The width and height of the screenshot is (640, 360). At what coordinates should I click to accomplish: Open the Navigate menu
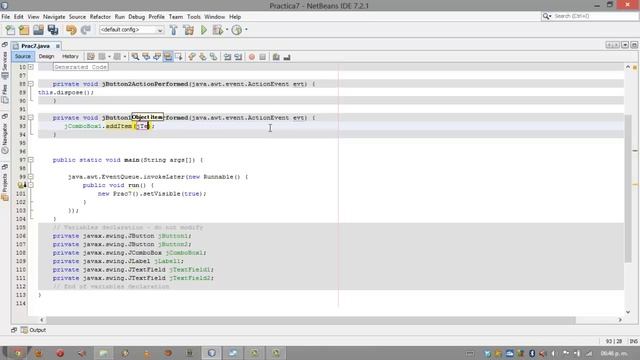click(x=54, y=17)
